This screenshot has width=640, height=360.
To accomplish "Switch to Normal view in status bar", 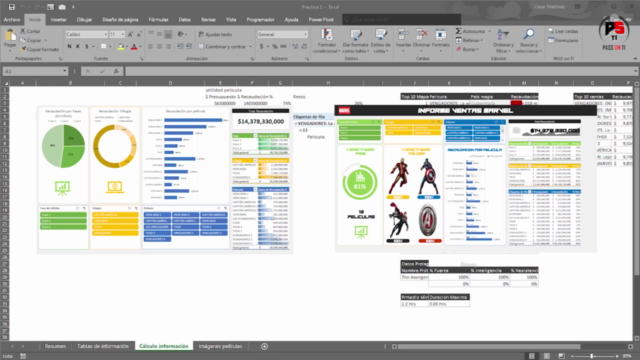I will click(531, 356).
